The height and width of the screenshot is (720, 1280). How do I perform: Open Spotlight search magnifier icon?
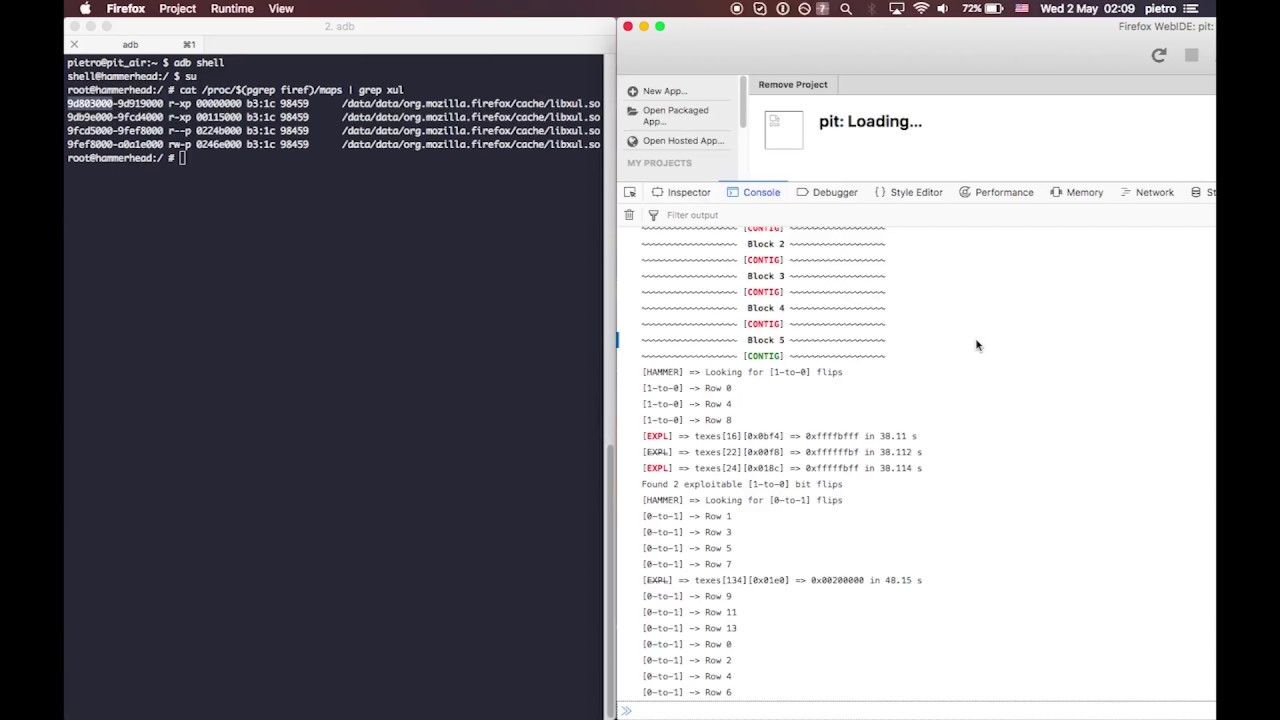pyautogui.click(x=846, y=8)
